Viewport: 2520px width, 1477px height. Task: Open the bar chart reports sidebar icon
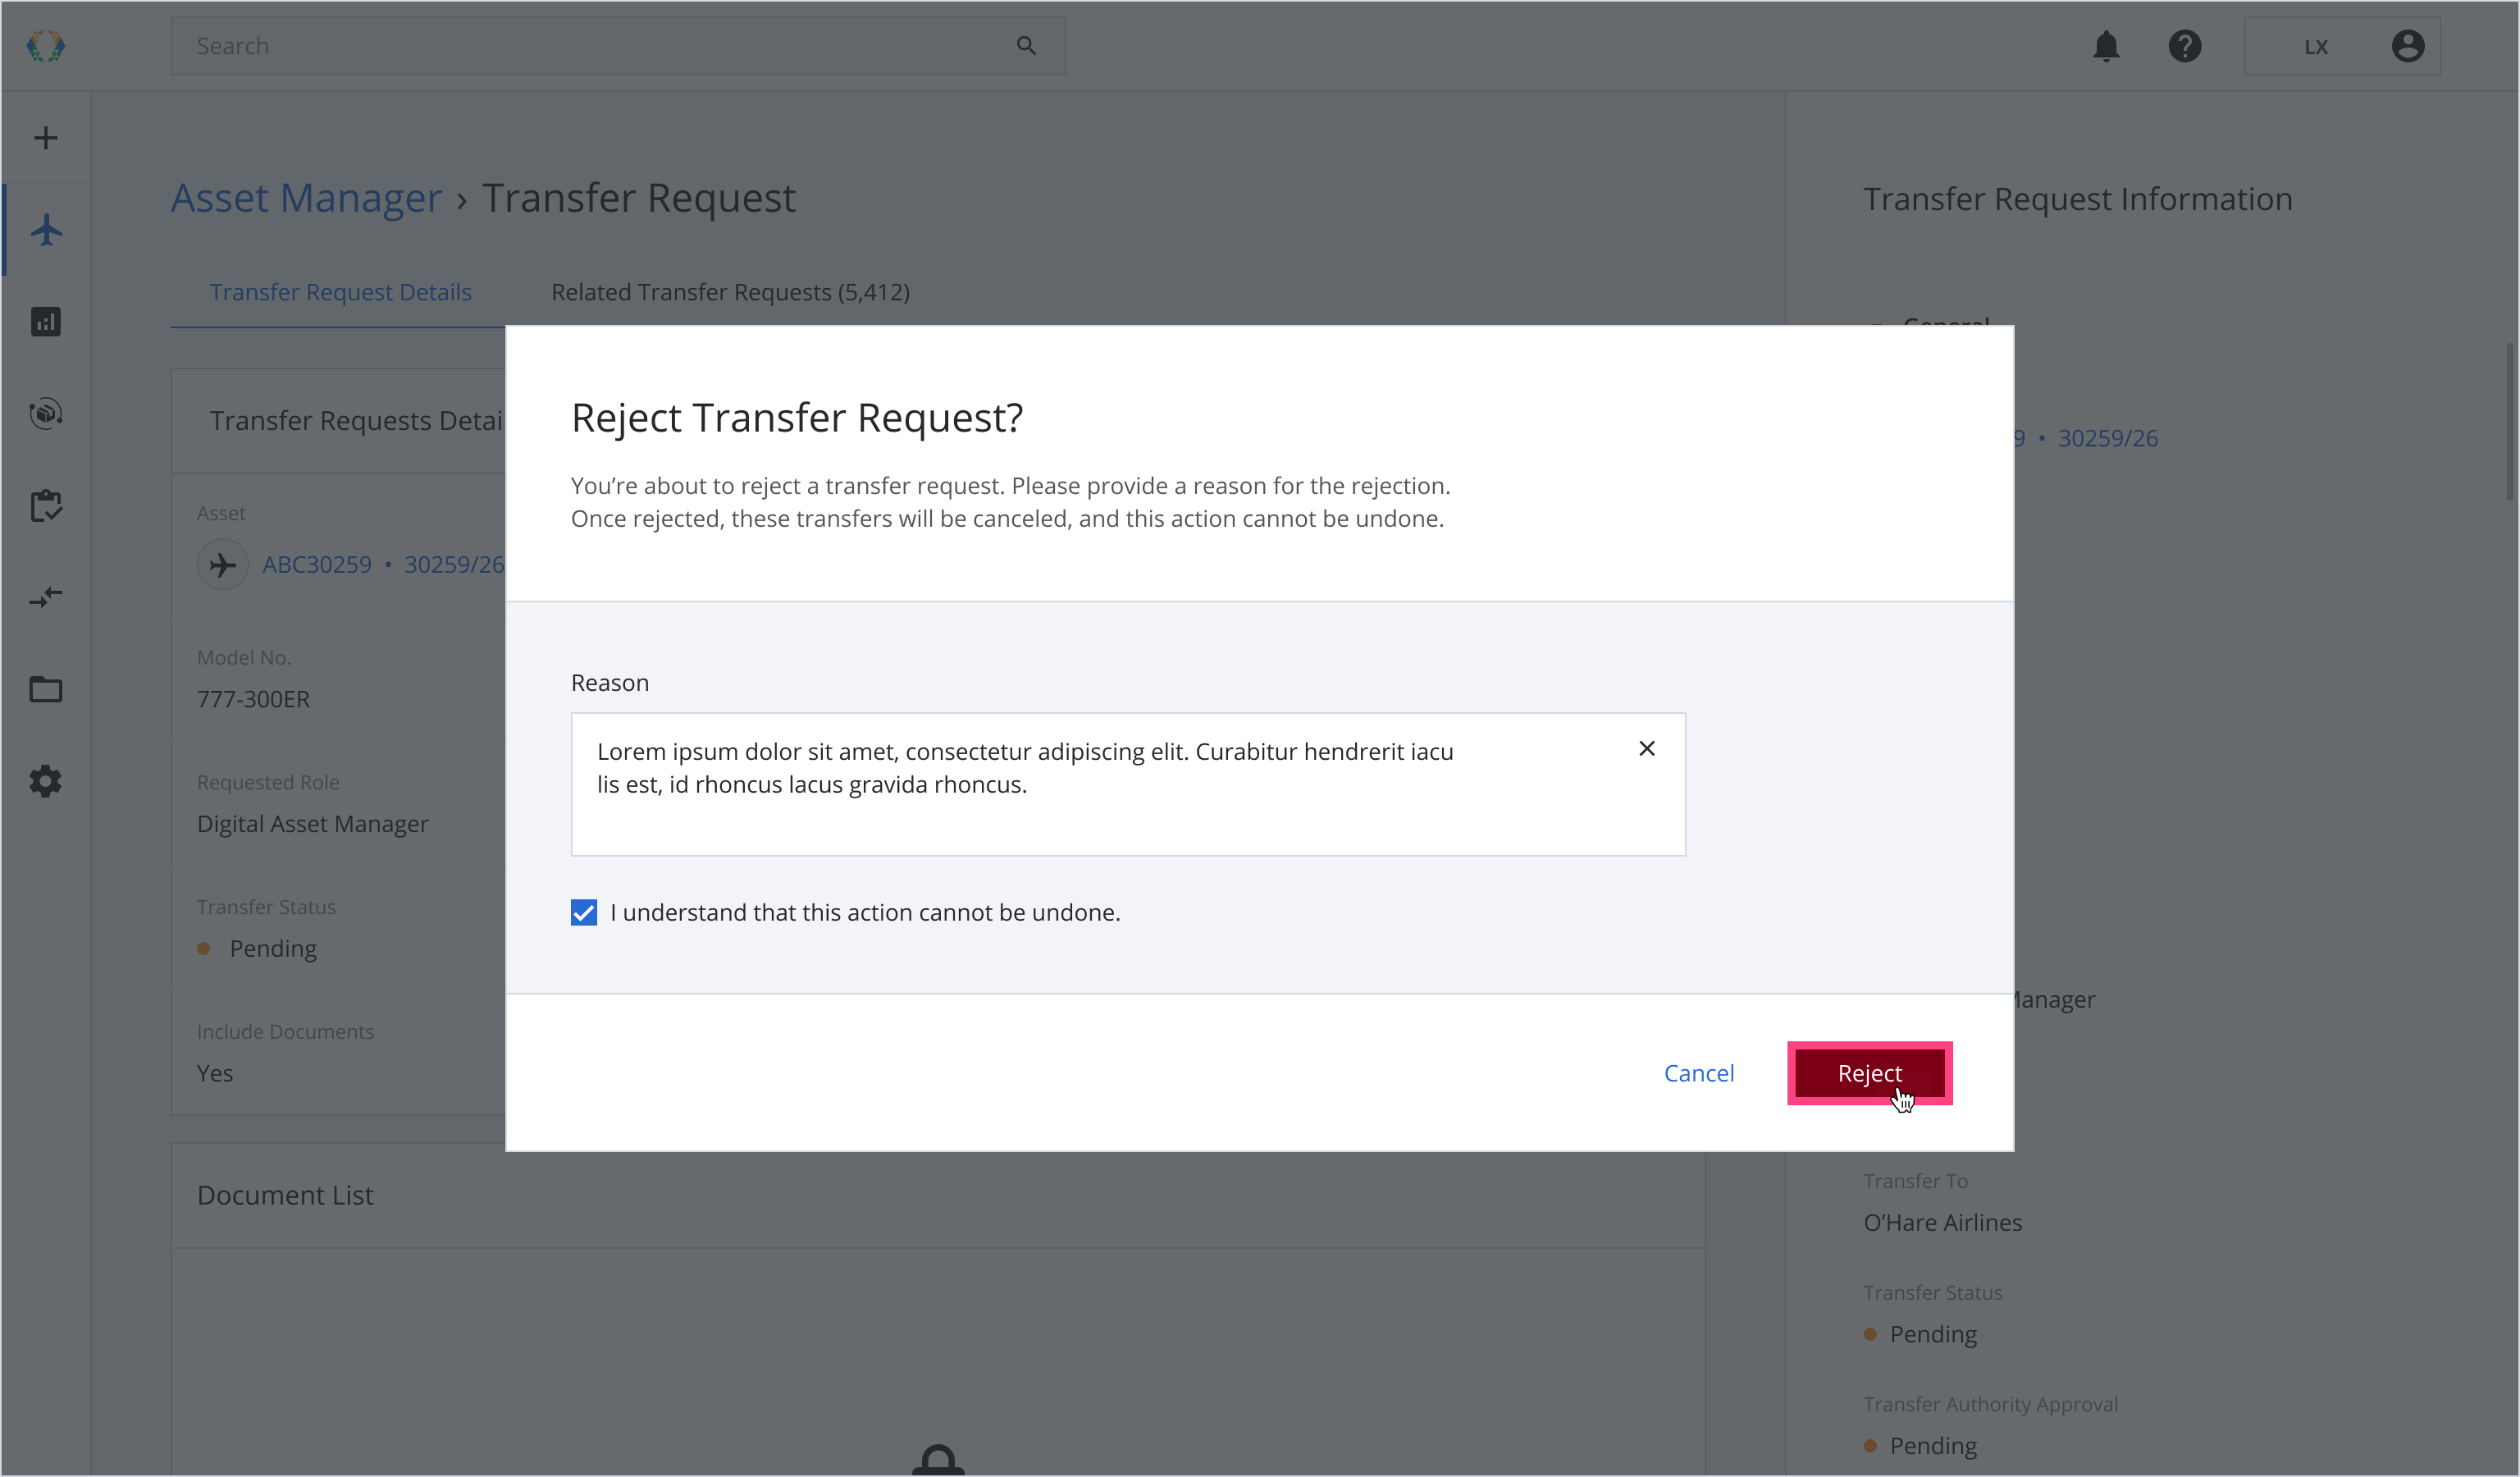tap(46, 322)
